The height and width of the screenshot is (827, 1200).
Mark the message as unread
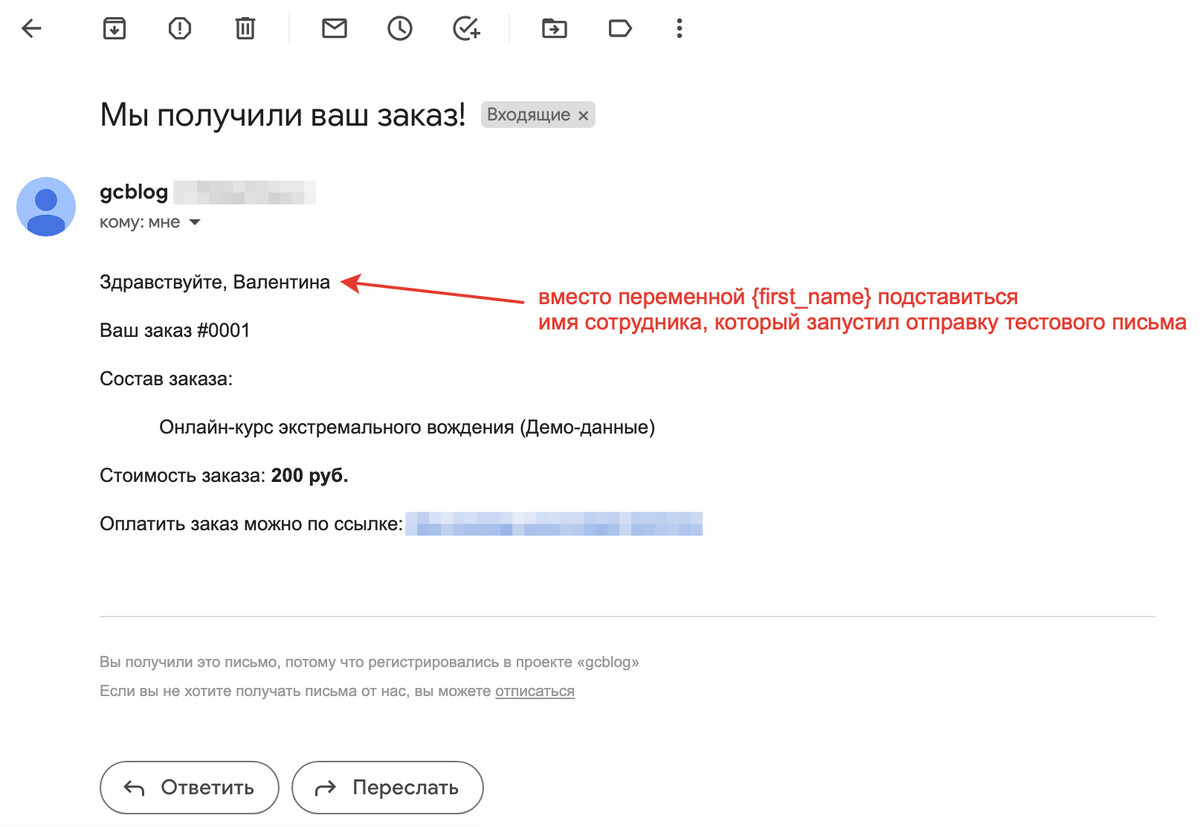click(334, 29)
